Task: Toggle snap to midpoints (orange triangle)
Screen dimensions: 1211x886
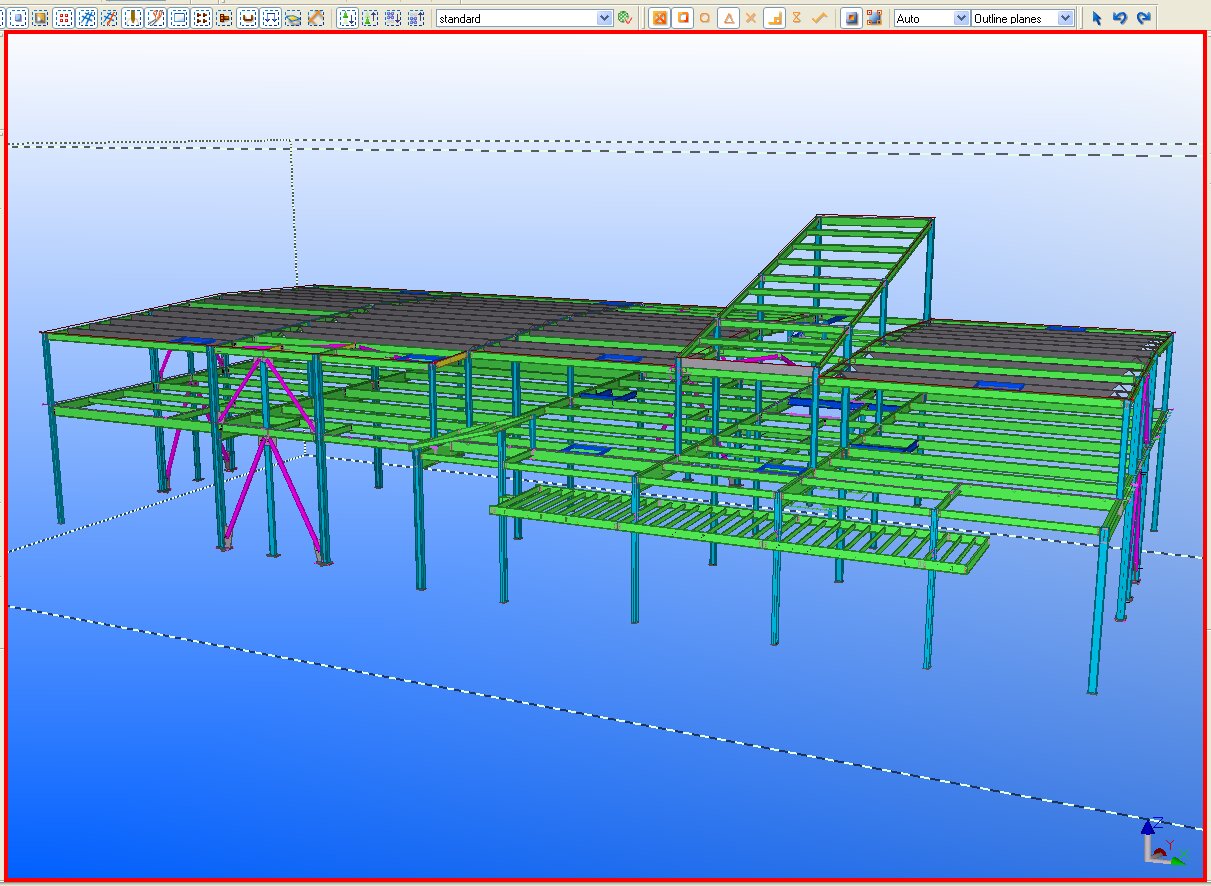Action: coord(729,18)
